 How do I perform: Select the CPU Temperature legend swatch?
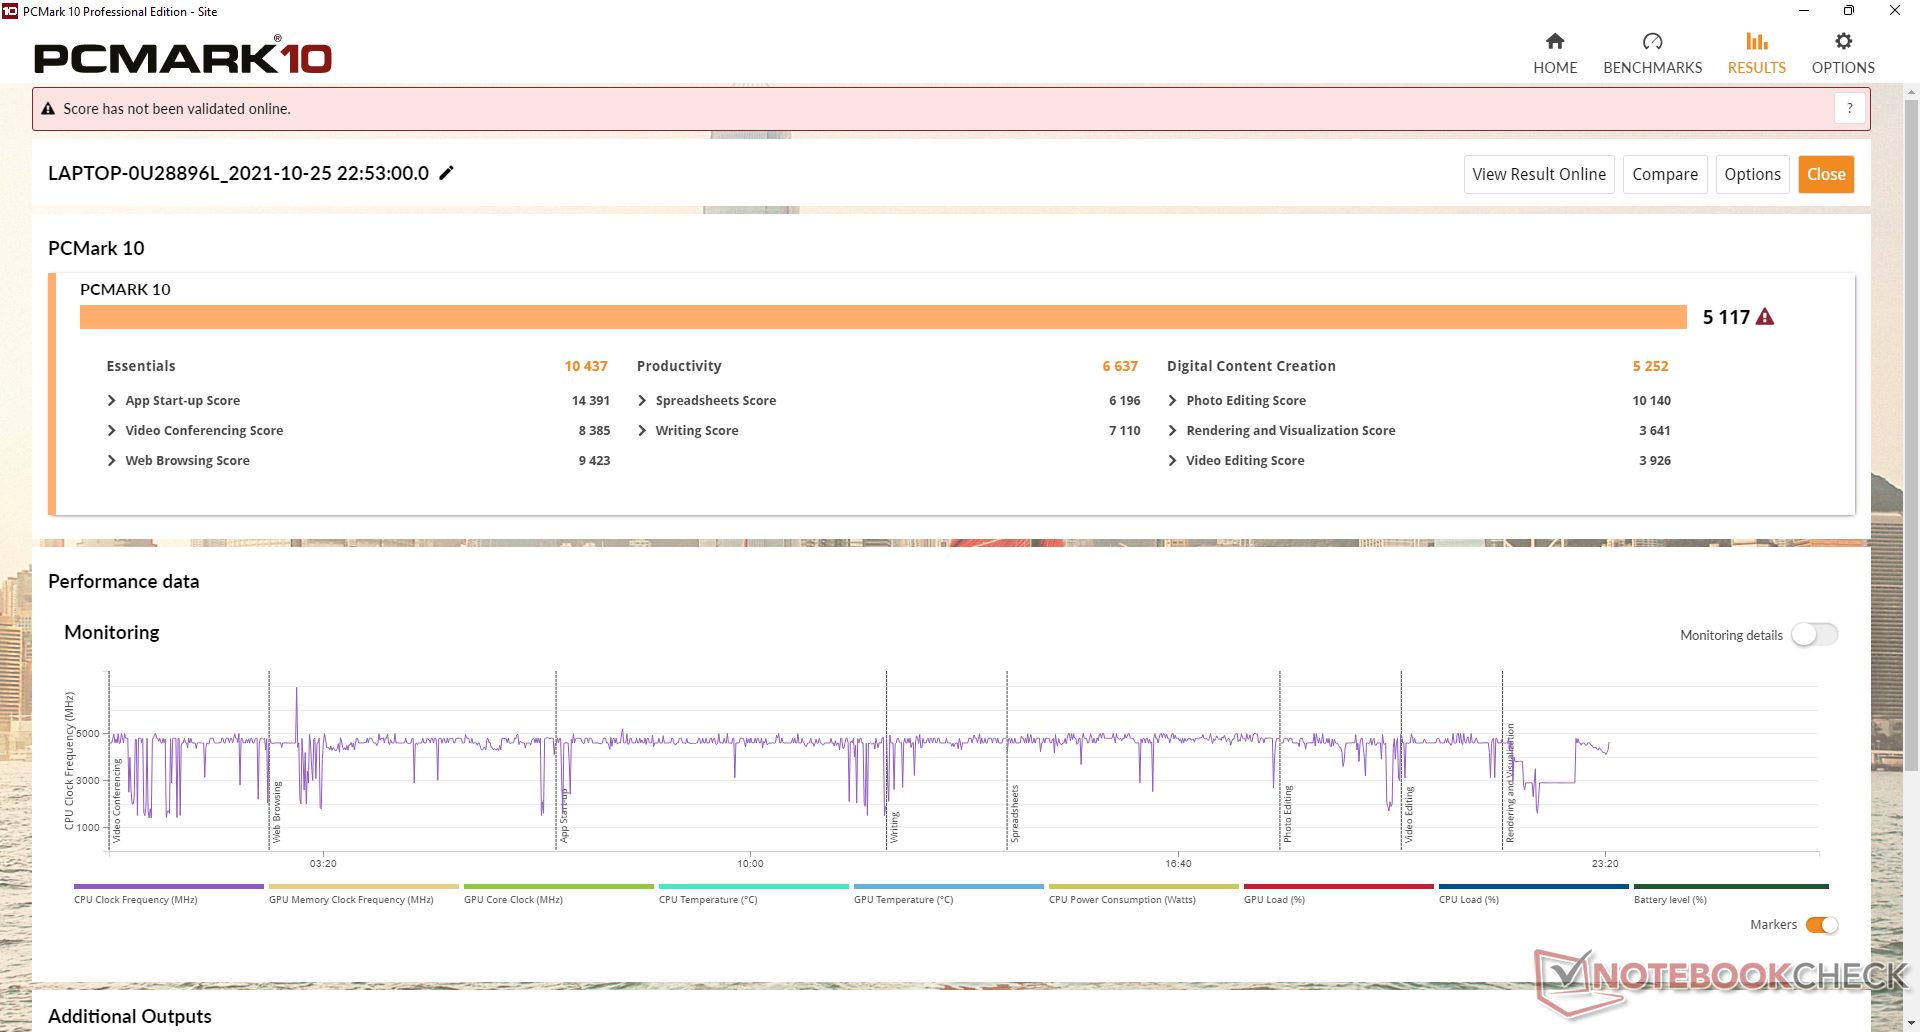tap(753, 887)
